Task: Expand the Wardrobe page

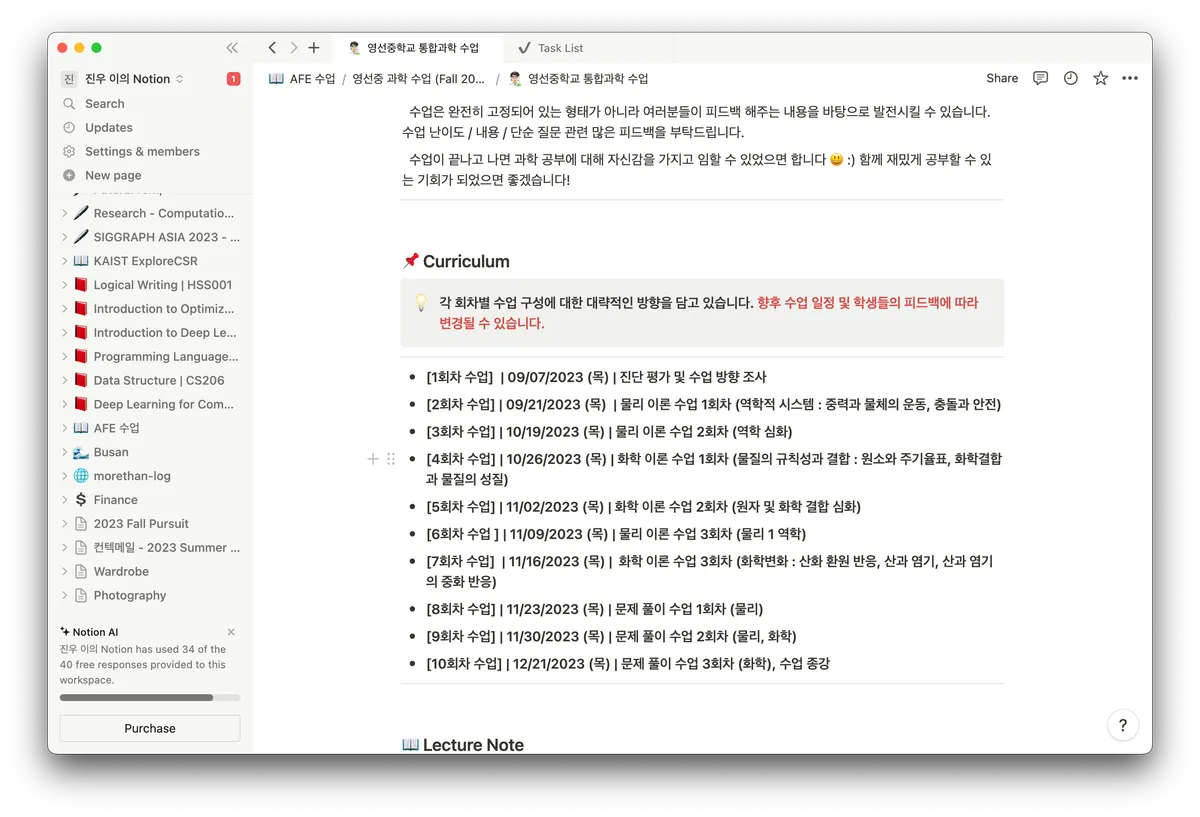Action: (x=65, y=572)
